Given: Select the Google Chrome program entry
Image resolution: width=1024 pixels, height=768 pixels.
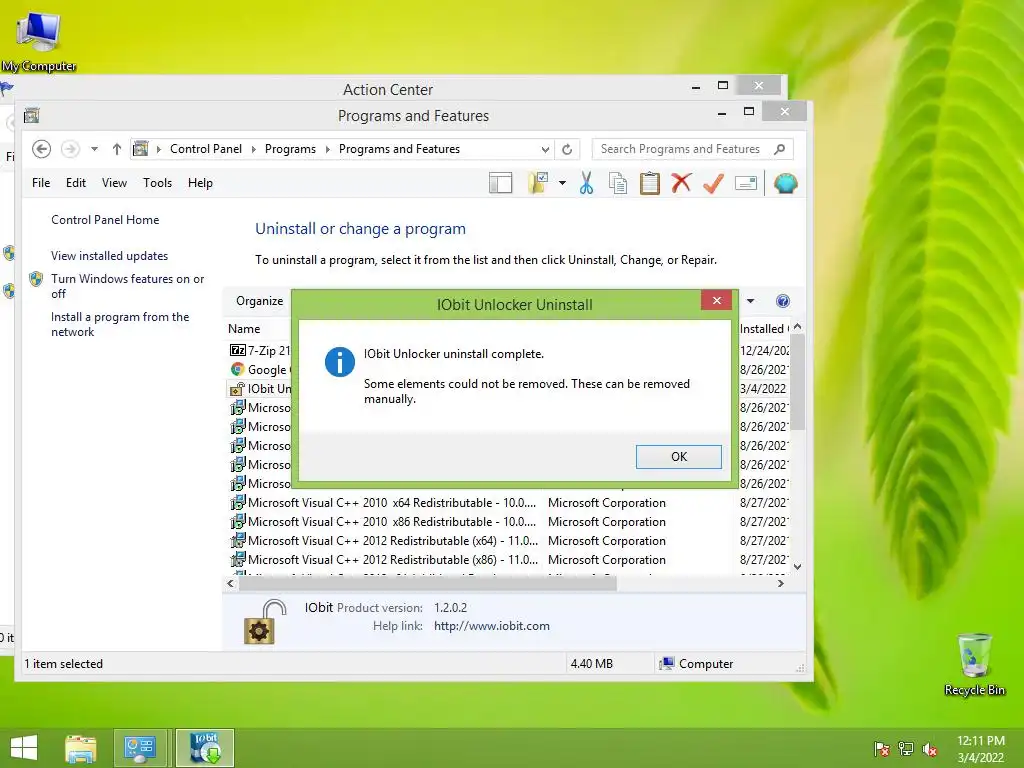Looking at the screenshot, I should click(x=259, y=370).
